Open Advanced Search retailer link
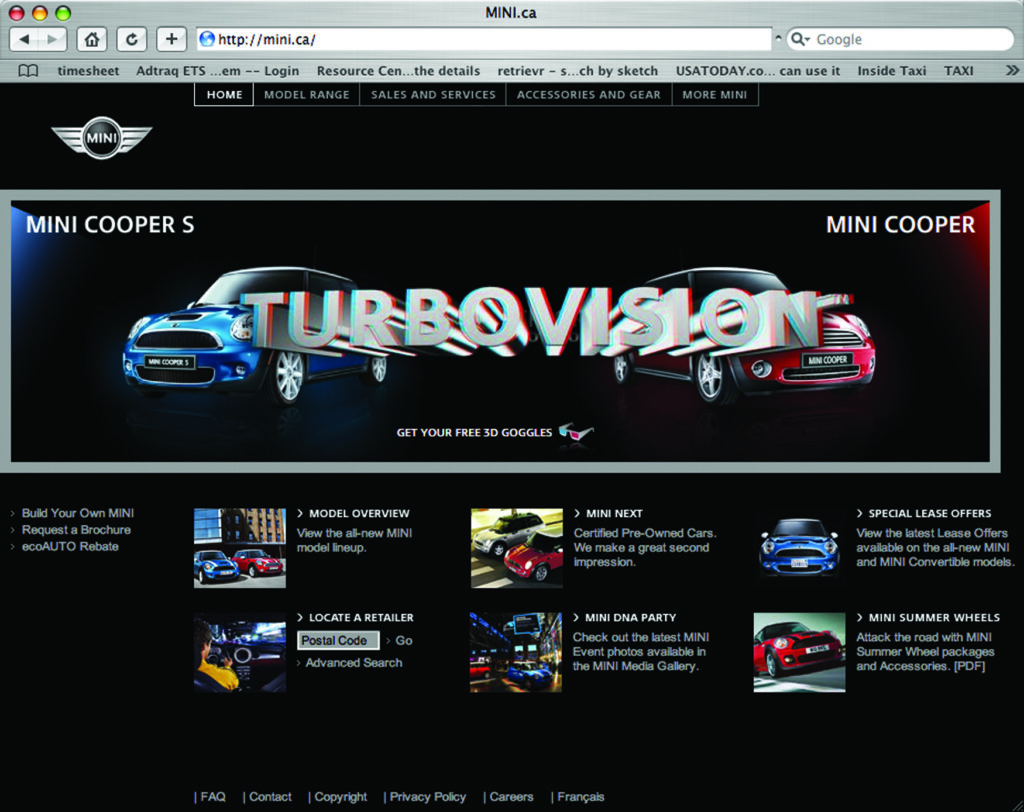 point(353,662)
